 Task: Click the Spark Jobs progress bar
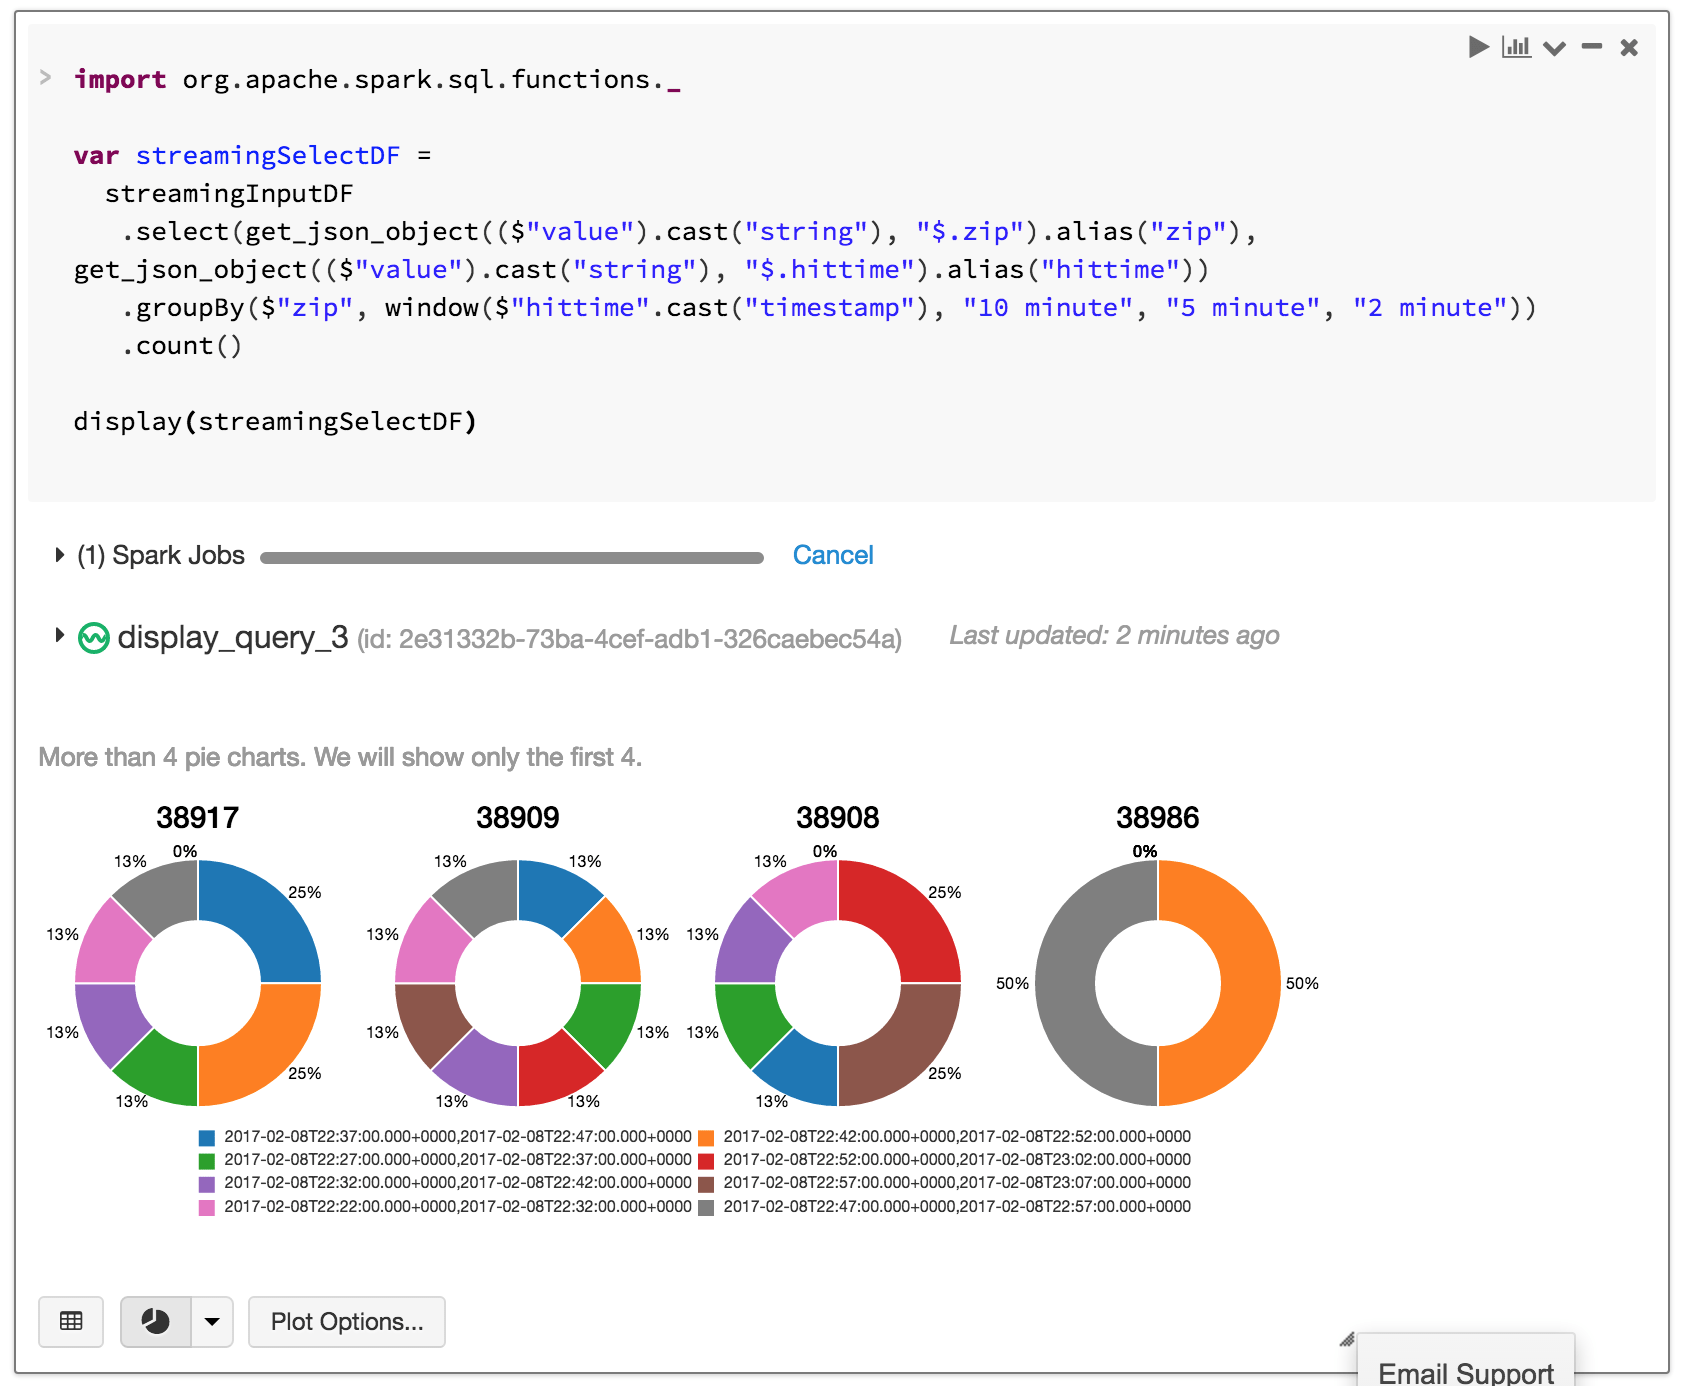coord(511,558)
